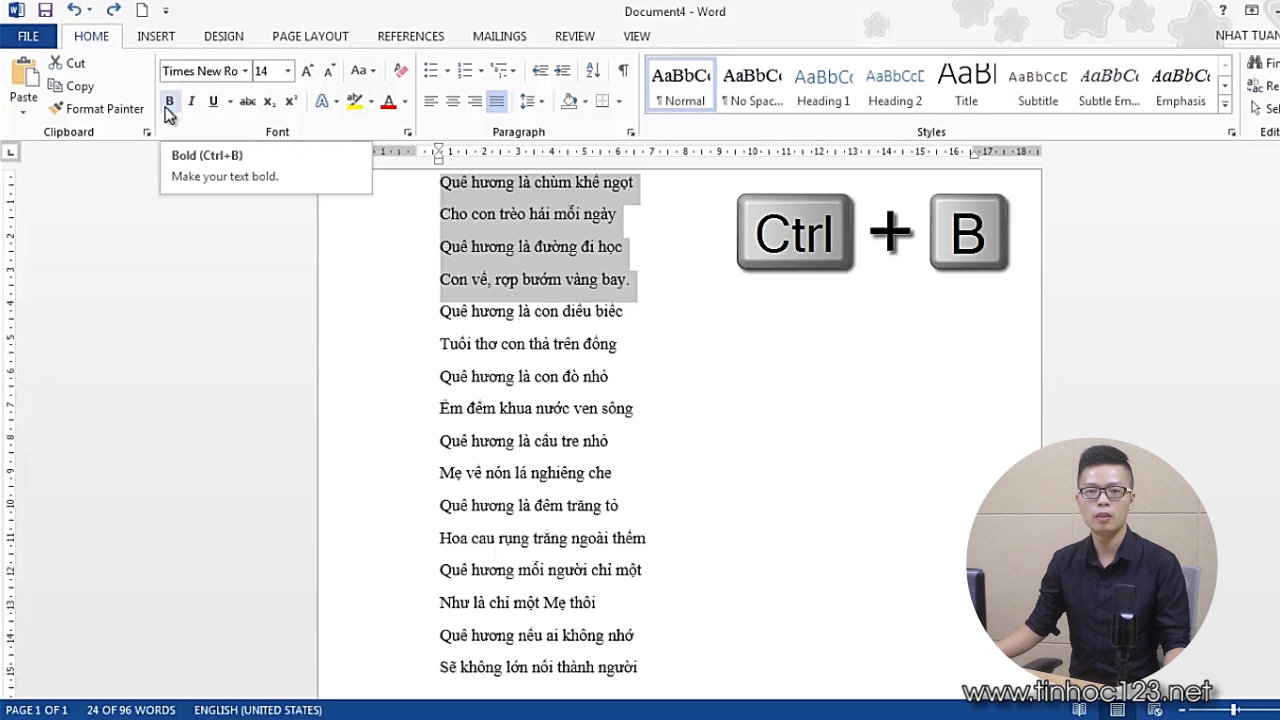
Task: Click the Format Painter button
Action: 96,109
